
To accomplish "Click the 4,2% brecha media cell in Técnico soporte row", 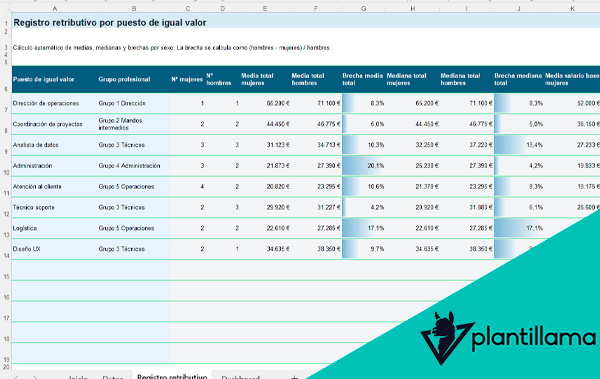I will [363, 207].
